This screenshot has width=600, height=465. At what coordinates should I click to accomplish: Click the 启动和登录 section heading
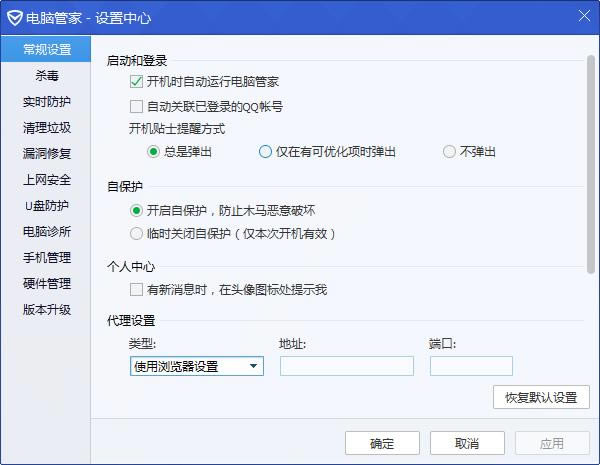click(x=137, y=60)
